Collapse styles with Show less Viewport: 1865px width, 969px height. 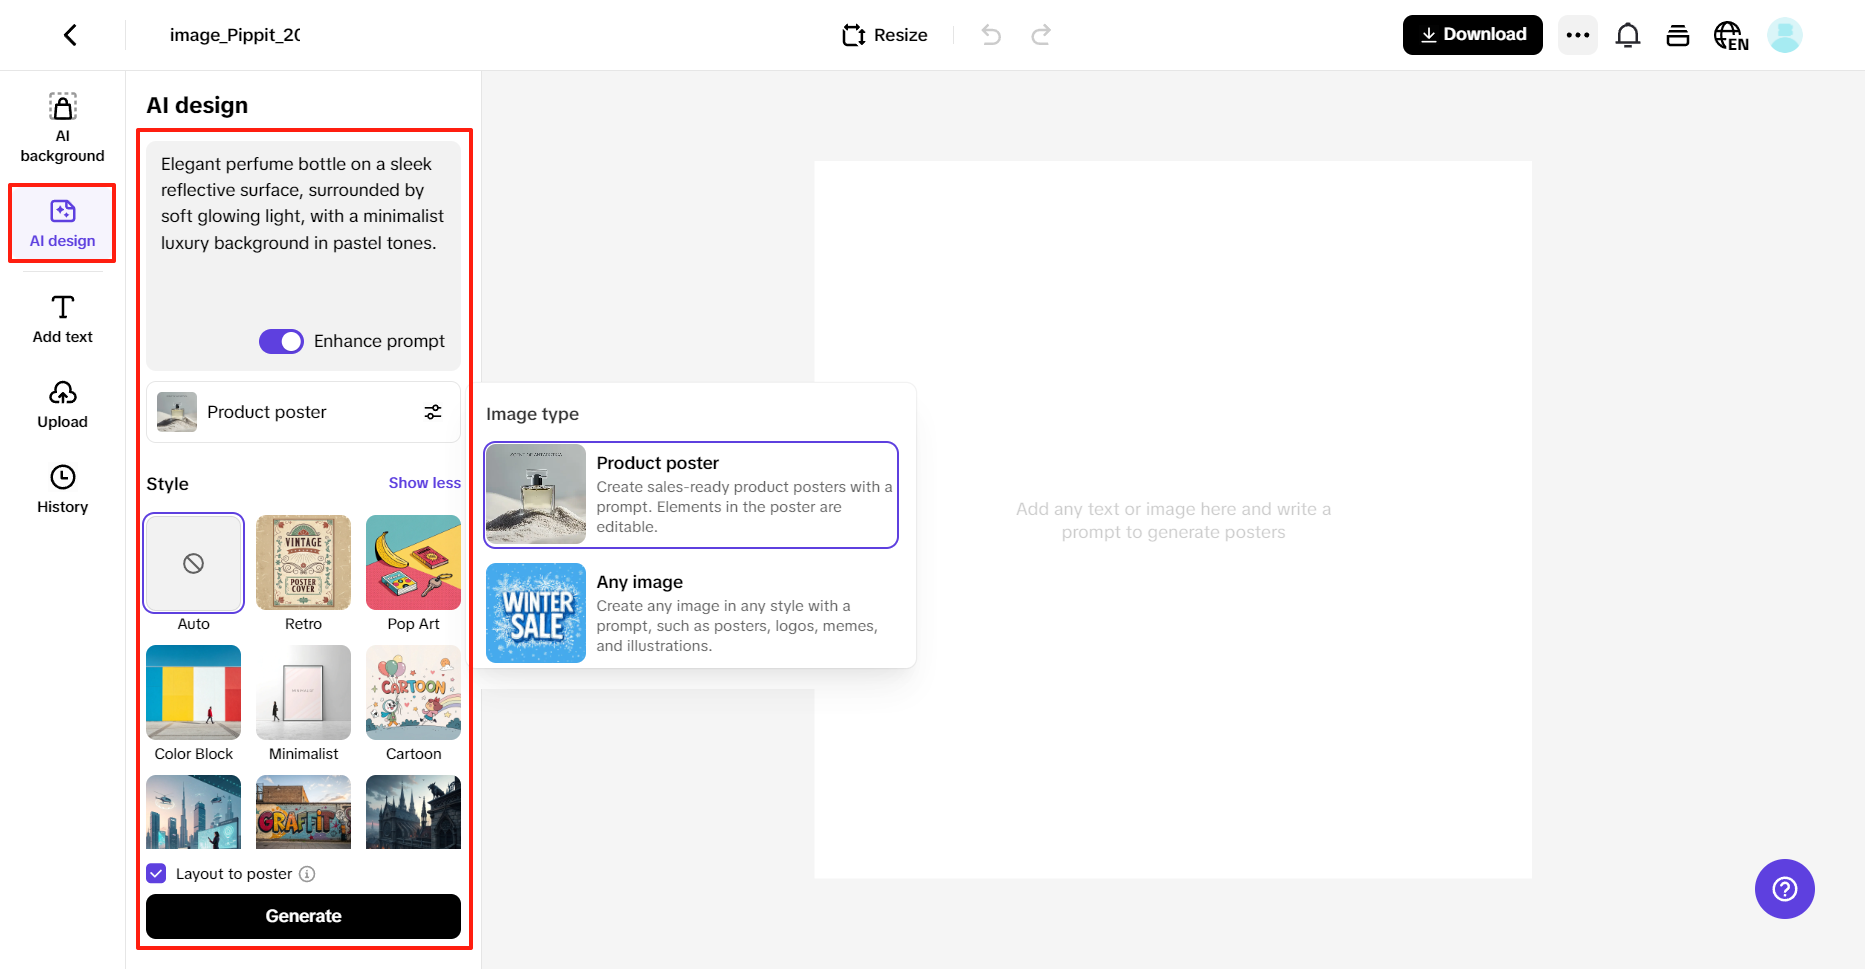pos(424,483)
